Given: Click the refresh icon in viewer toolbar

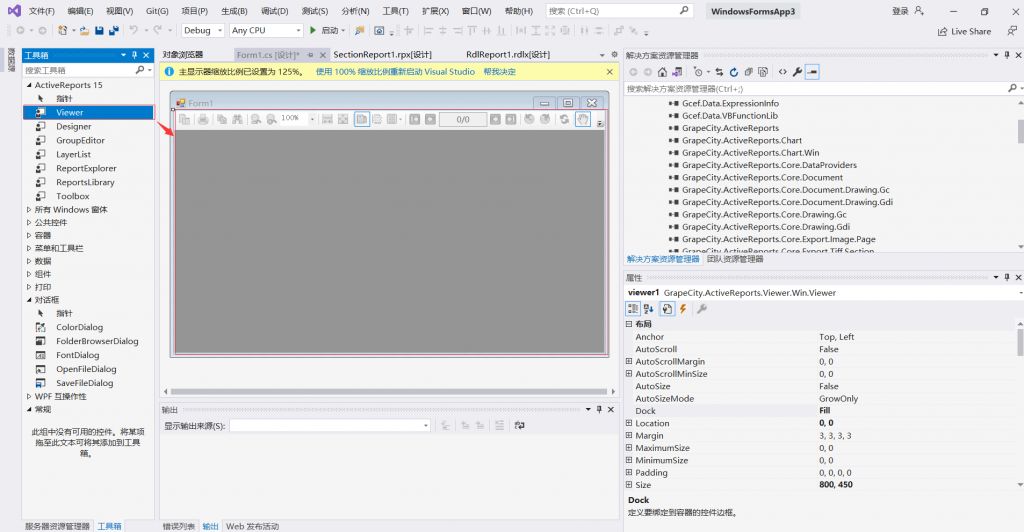Looking at the screenshot, I should point(564,119).
